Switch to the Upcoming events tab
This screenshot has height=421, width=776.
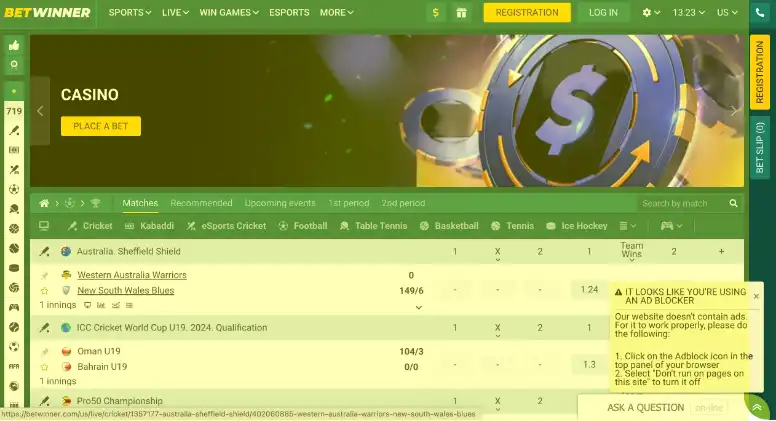pyautogui.click(x=280, y=203)
